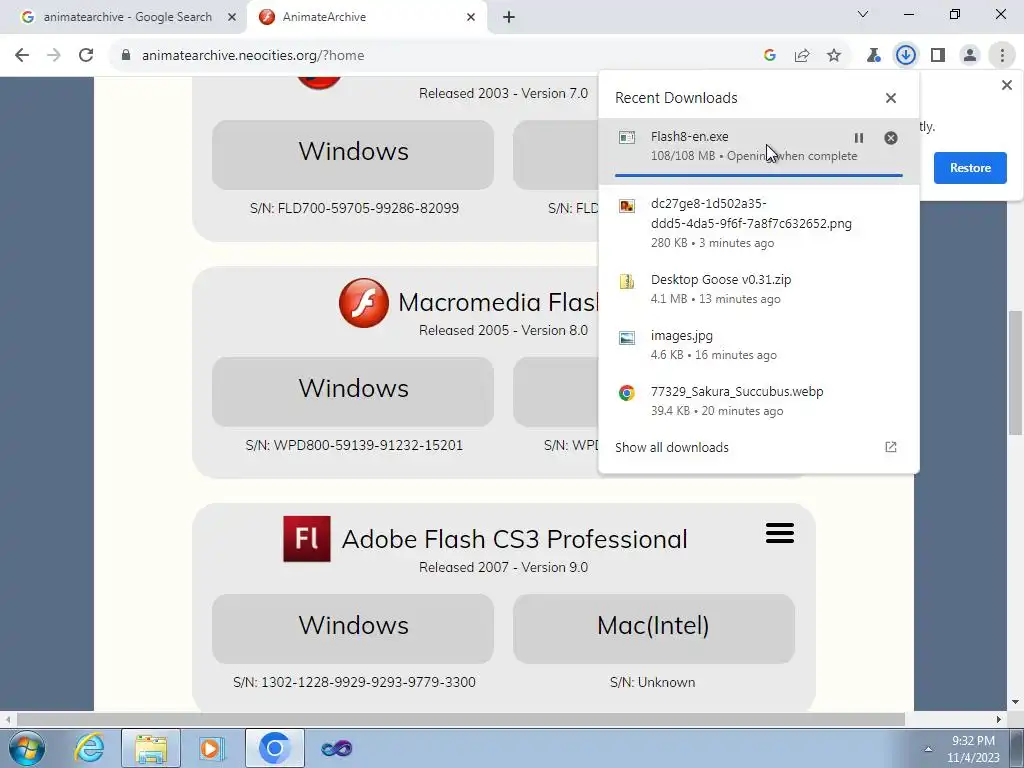Open the Chrome three-dot menu
The height and width of the screenshot is (768, 1024).
click(x=1002, y=56)
